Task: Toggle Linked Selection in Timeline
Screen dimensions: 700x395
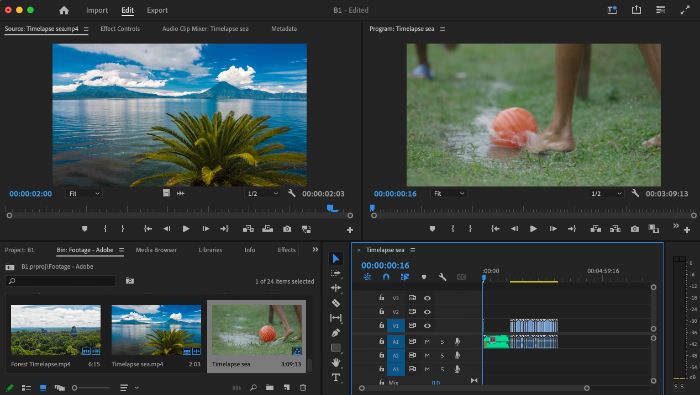Action: click(x=405, y=277)
